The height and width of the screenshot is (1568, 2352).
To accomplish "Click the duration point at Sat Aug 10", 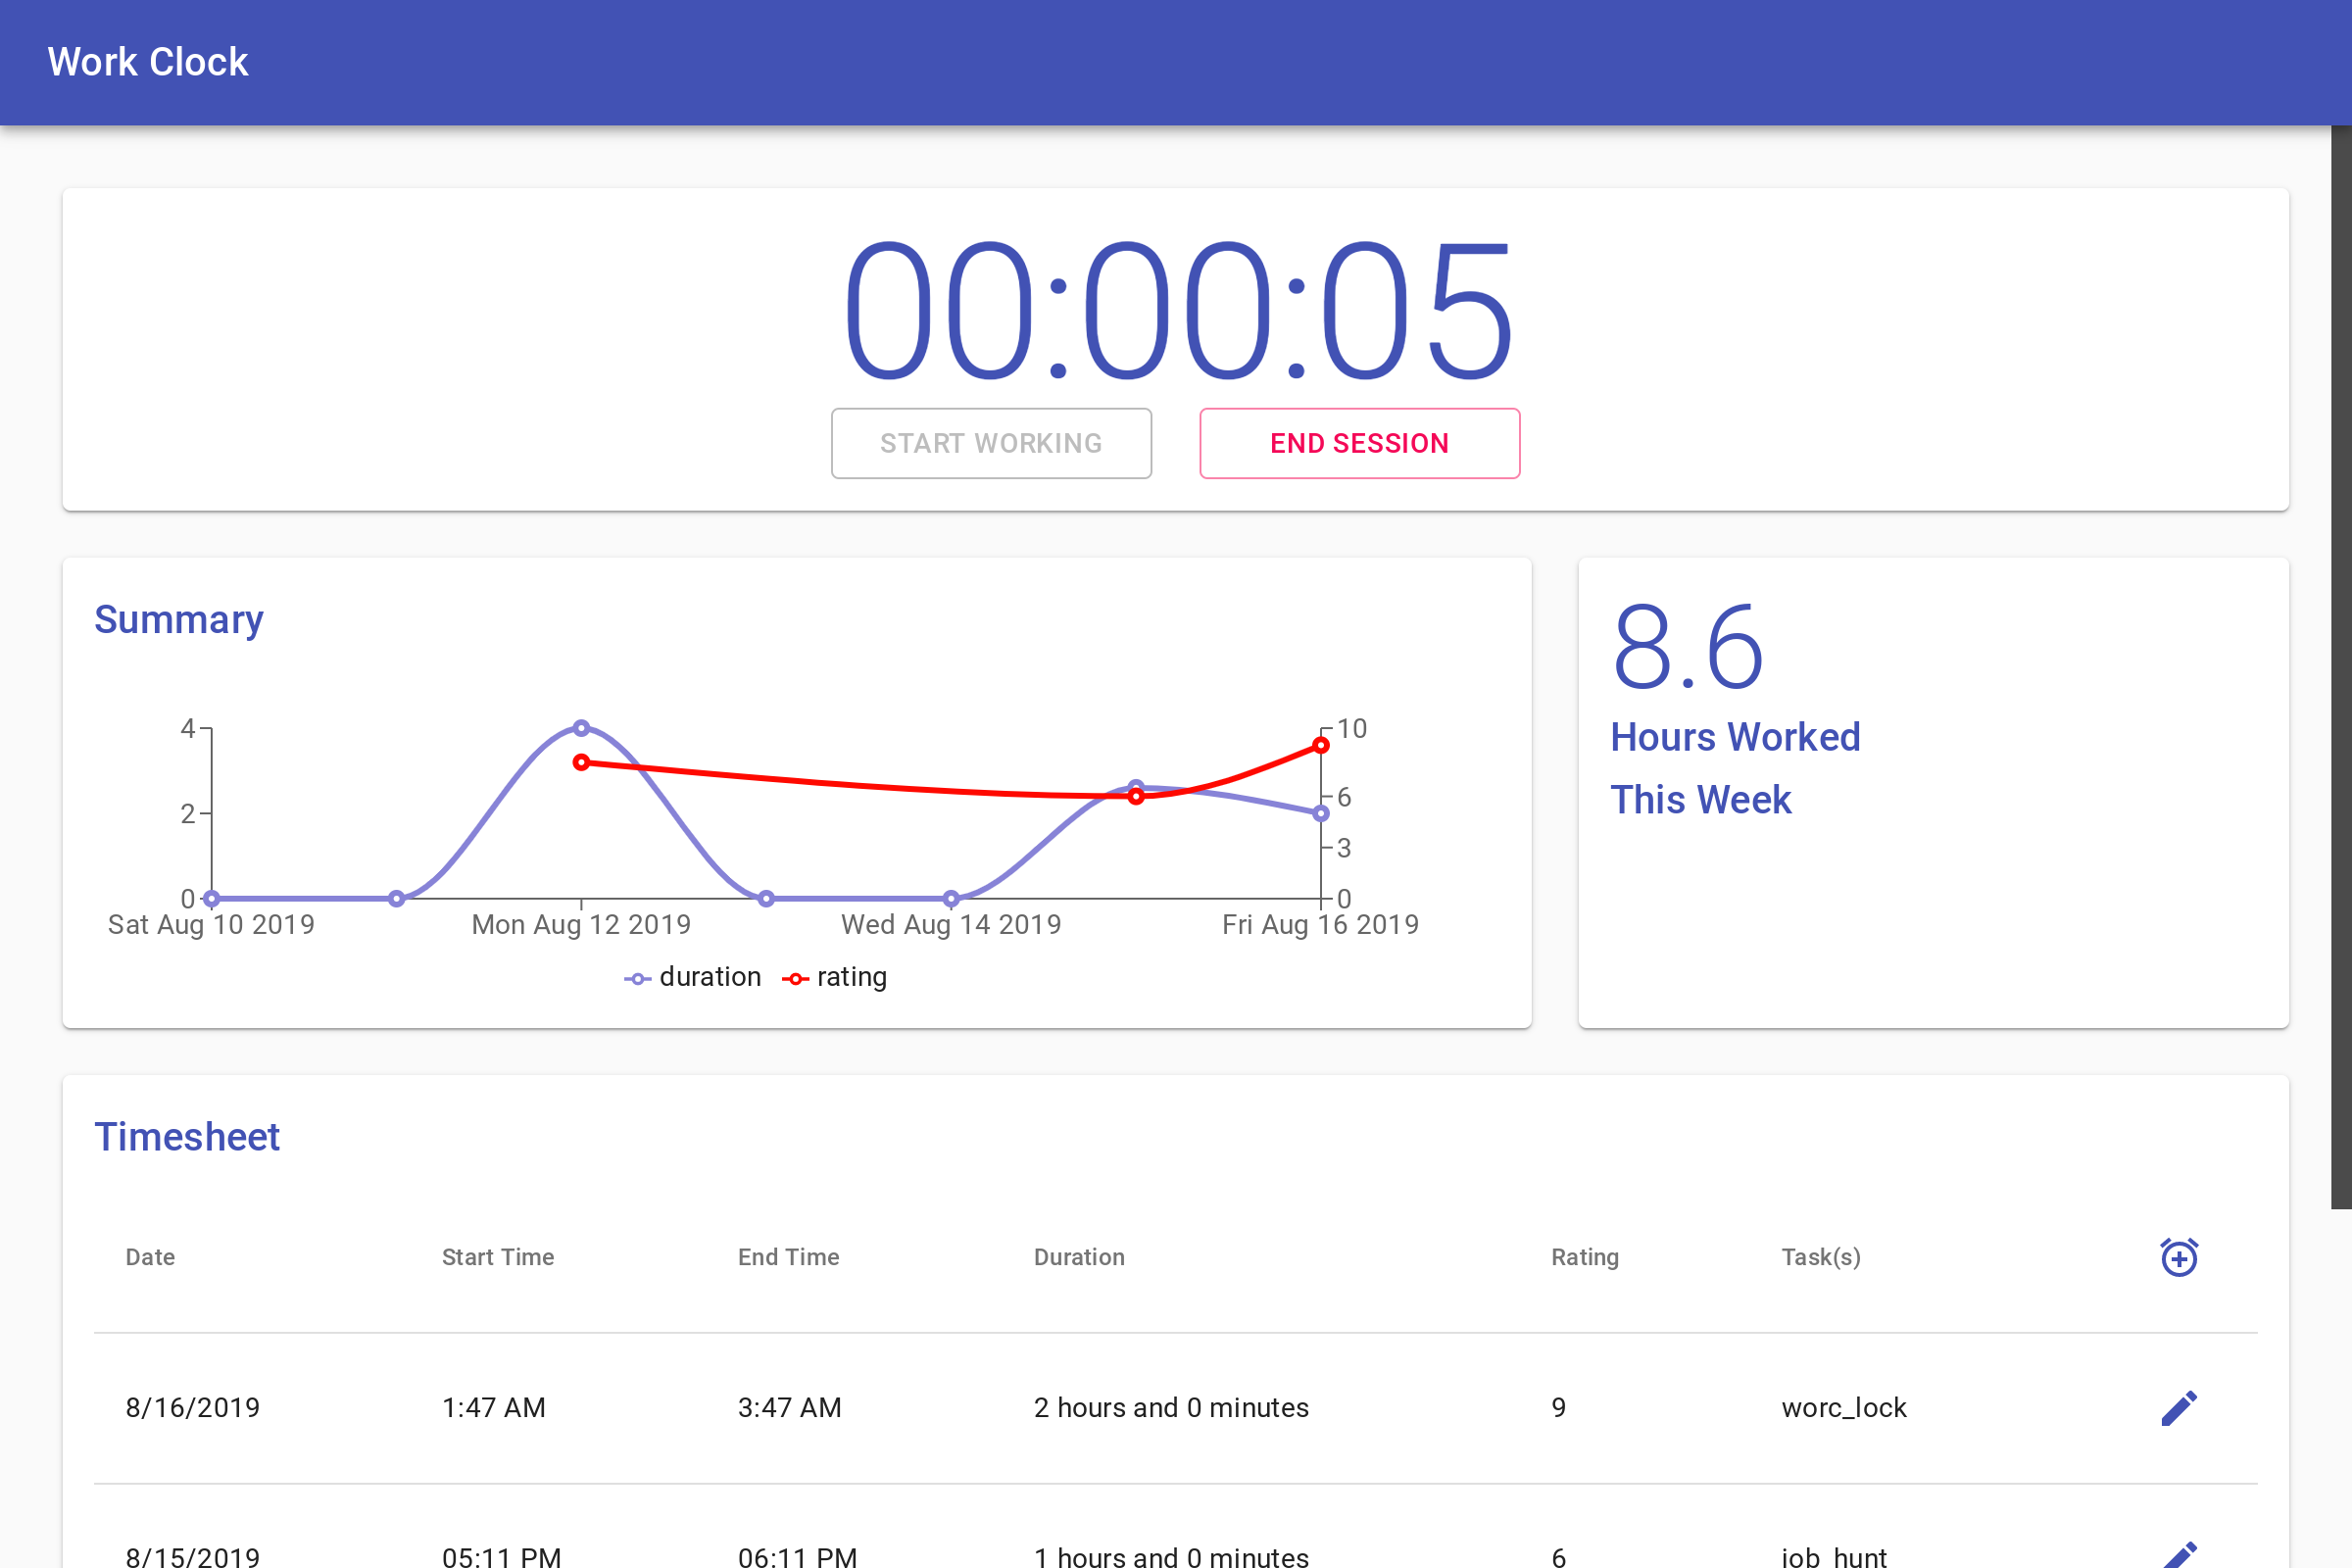I will [x=211, y=898].
